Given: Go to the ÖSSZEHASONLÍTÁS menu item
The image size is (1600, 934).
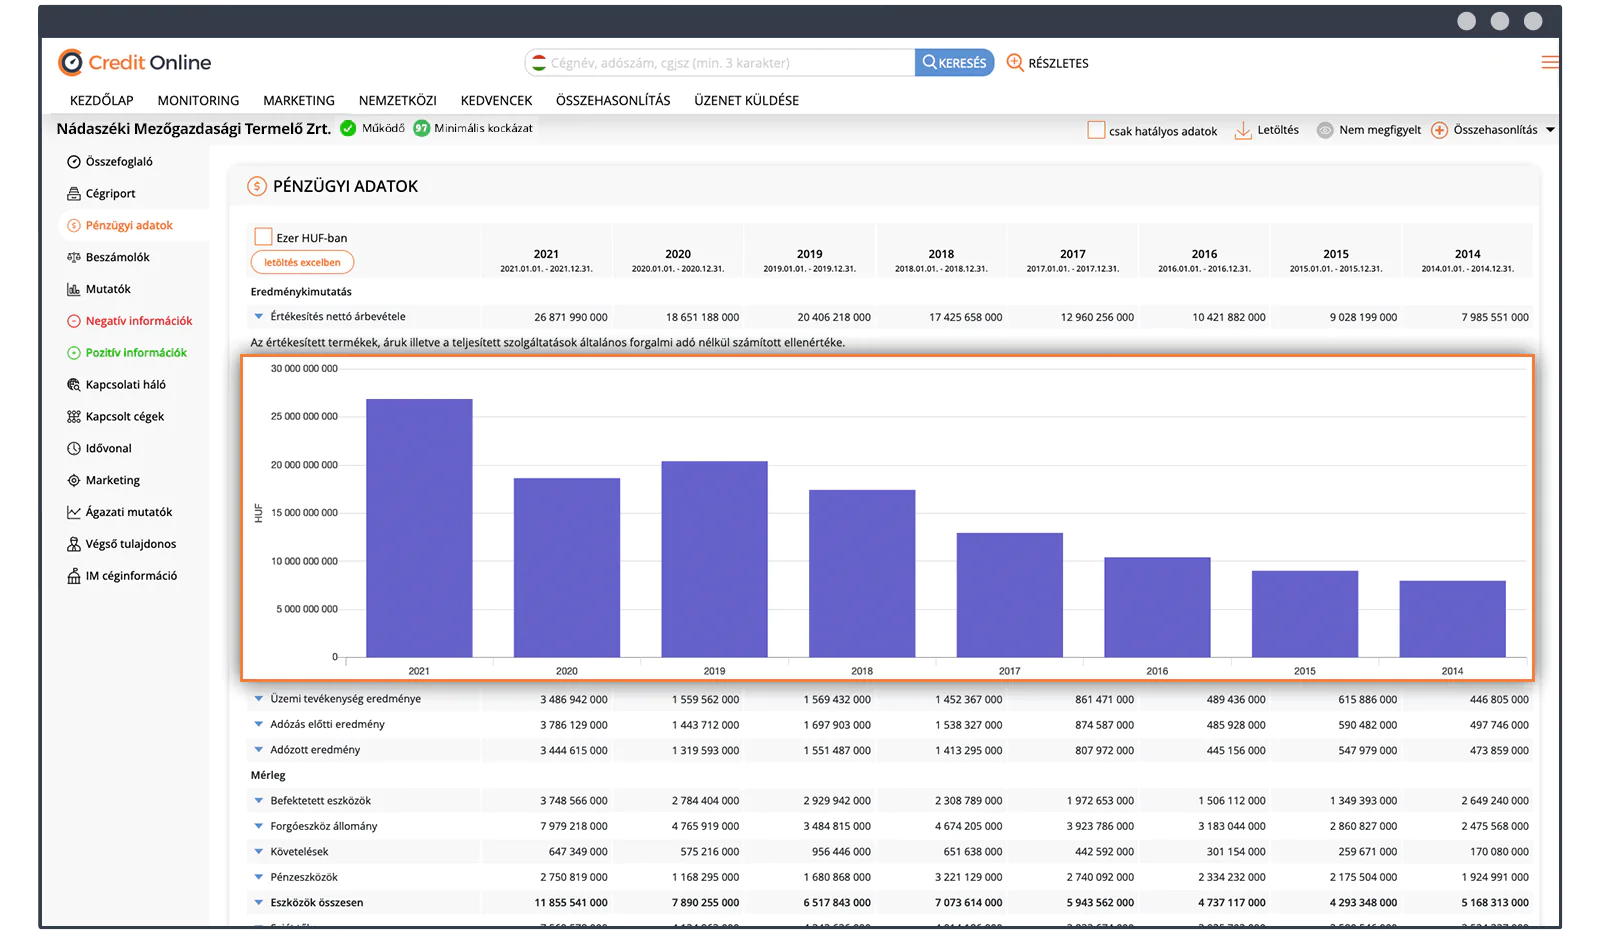Looking at the screenshot, I should 613,101.
